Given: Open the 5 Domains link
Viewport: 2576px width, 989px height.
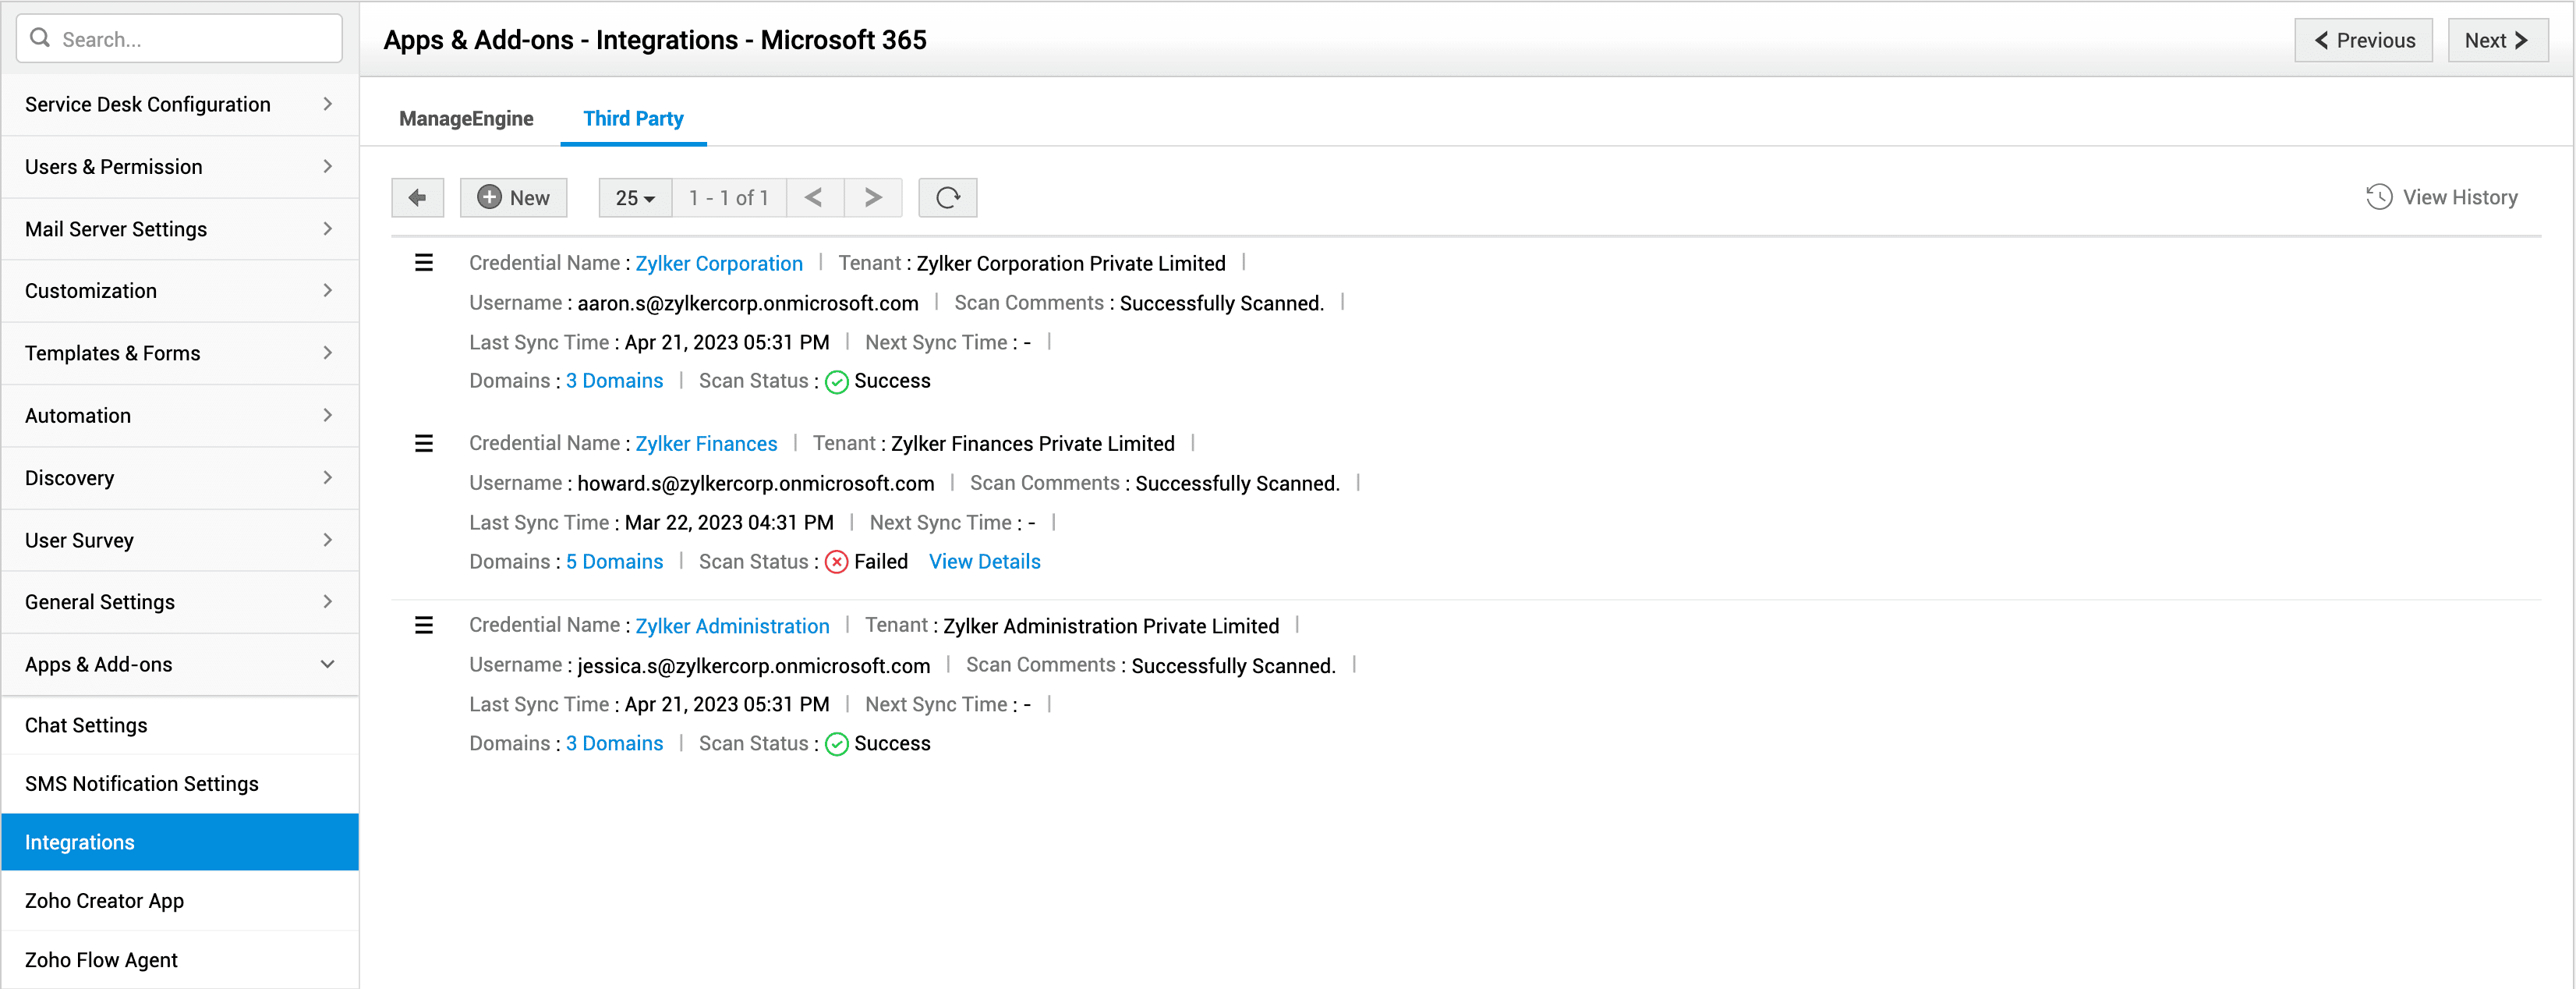Looking at the screenshot, I should click(614, 561).
